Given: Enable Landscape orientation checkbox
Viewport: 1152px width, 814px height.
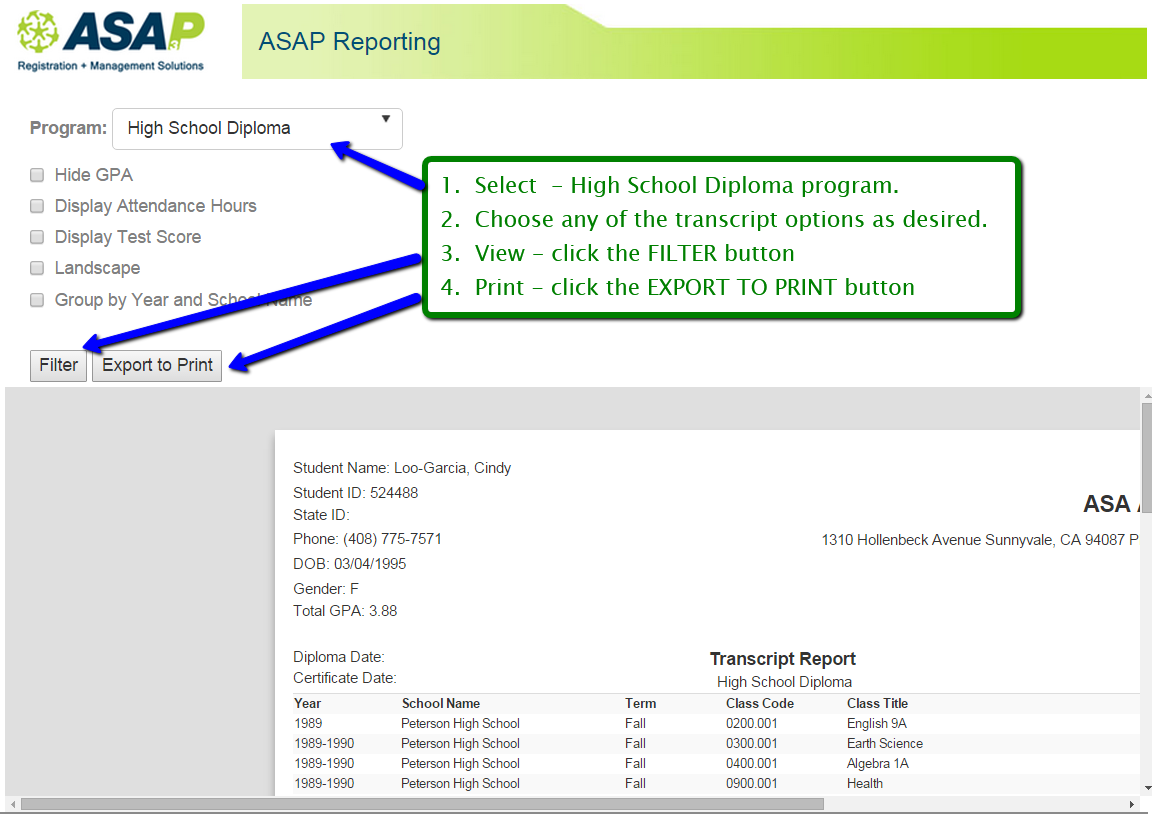Looking at the screenshot, I should (x=37, y=268).
